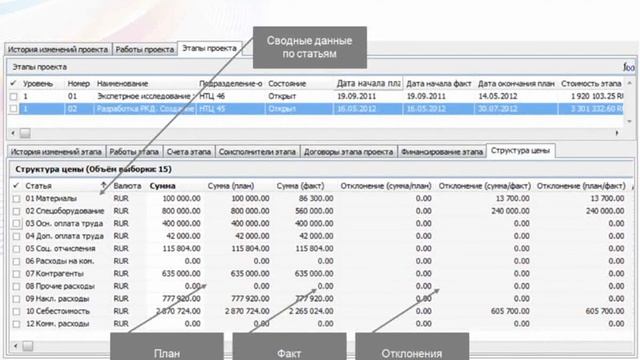Open the История изменений этапа tab
This screenshot has width=640, height=360.
point(56,152)
